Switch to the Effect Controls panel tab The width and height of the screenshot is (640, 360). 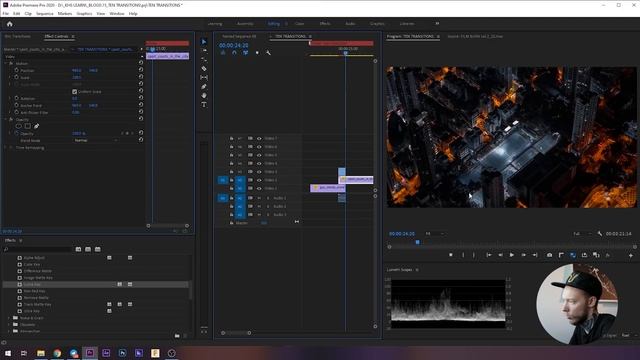click(56, 36)
